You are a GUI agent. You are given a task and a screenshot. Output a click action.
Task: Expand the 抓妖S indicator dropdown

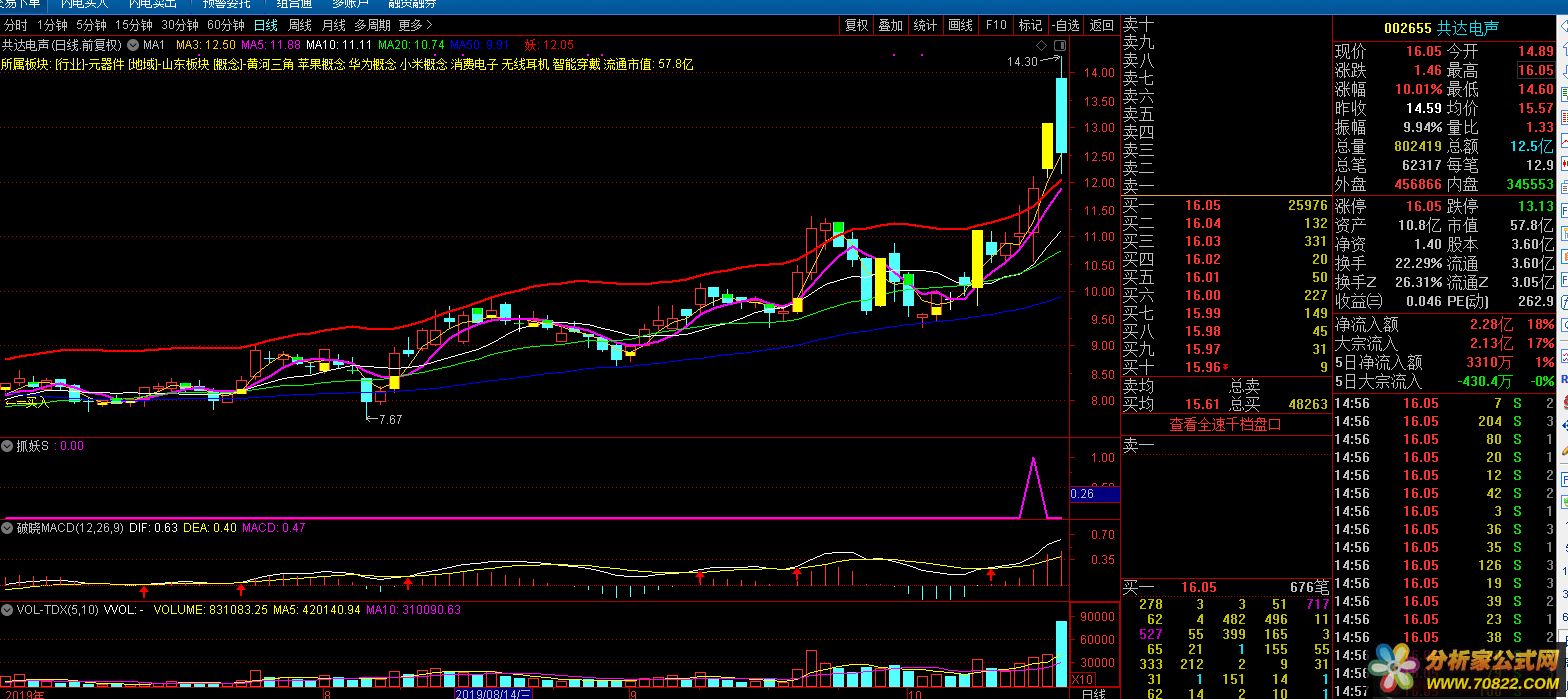pos(9,446)
